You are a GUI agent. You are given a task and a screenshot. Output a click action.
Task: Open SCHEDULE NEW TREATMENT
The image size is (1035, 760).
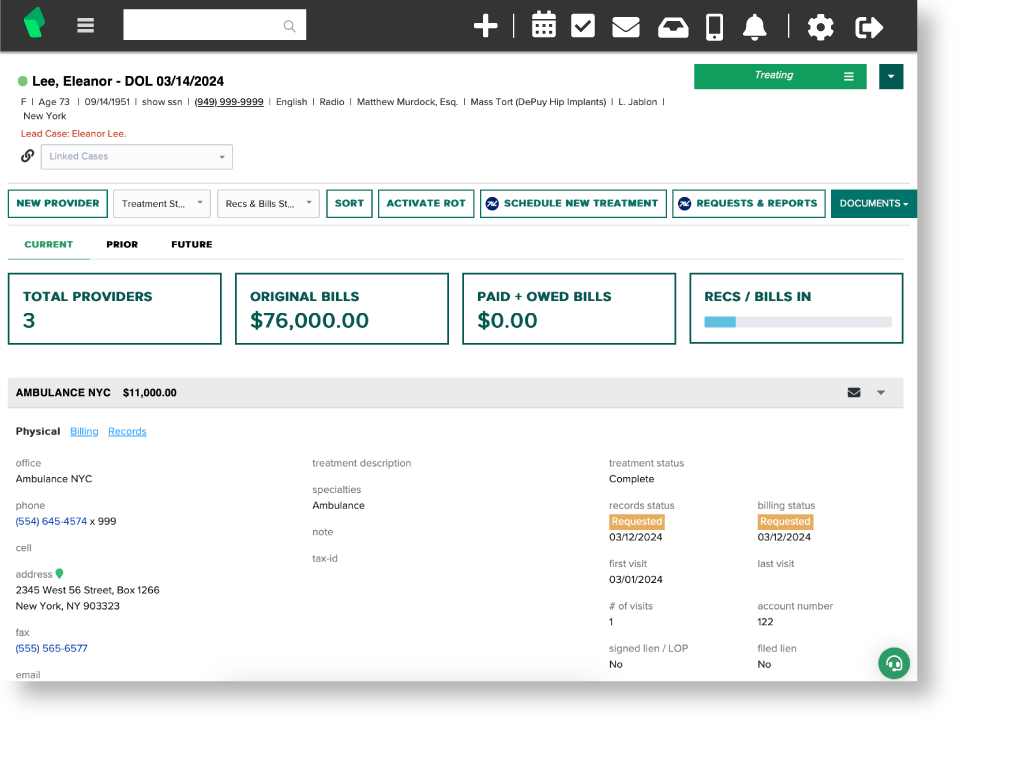573,203
